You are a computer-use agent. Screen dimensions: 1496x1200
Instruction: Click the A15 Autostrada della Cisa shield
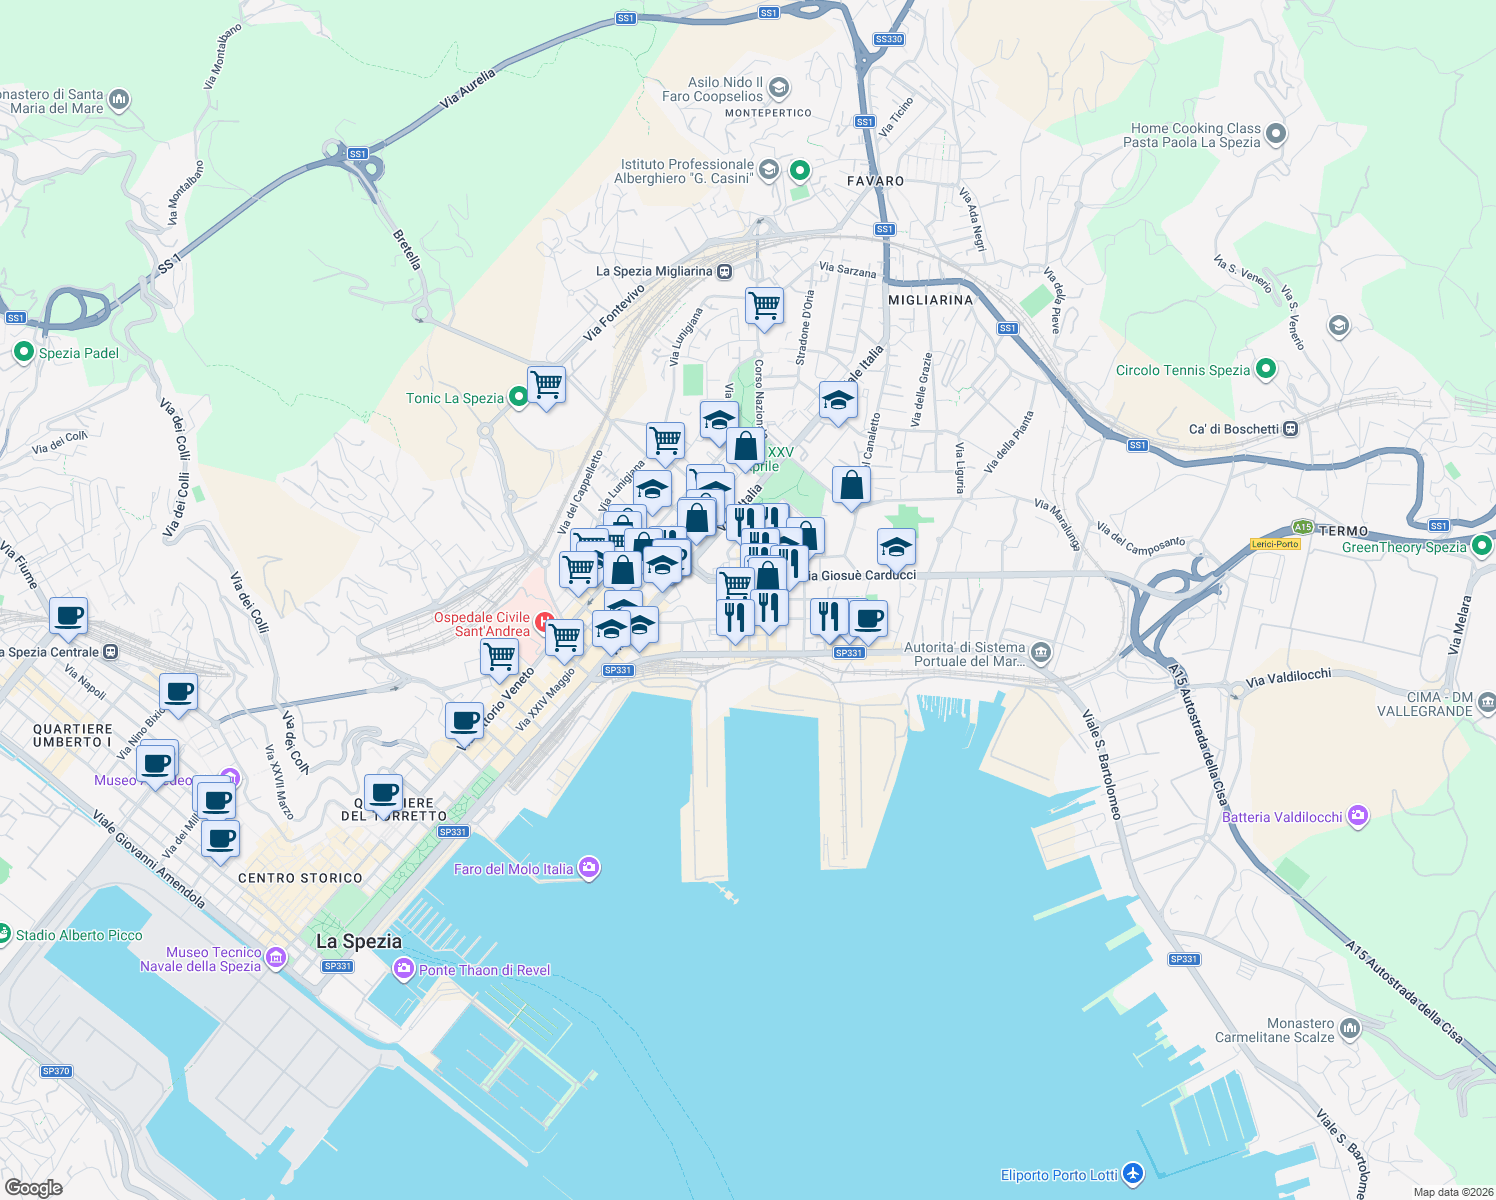pos(1302,527)
